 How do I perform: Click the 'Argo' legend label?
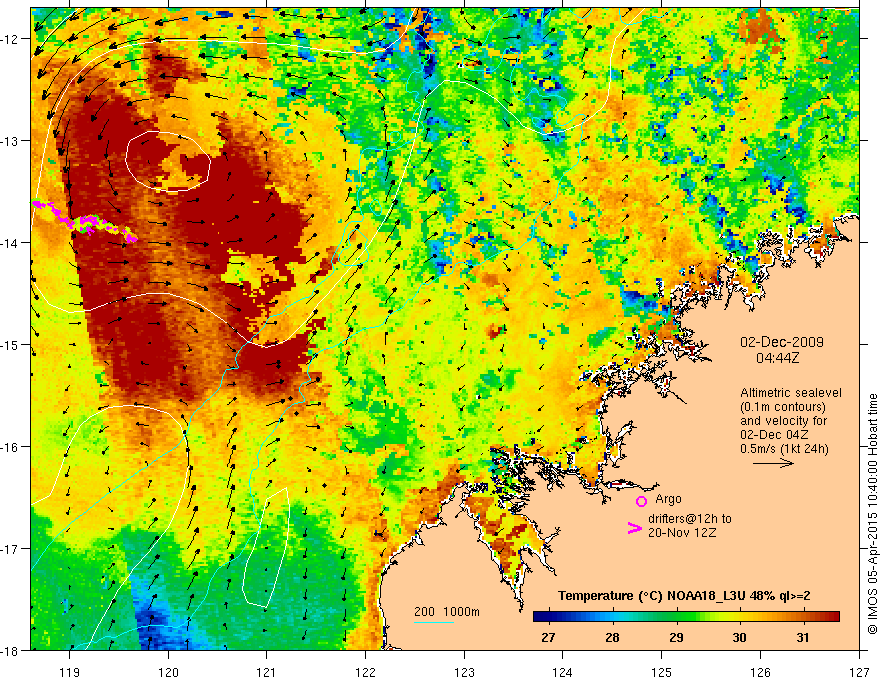pyautogui.click(x=668, y=499)
